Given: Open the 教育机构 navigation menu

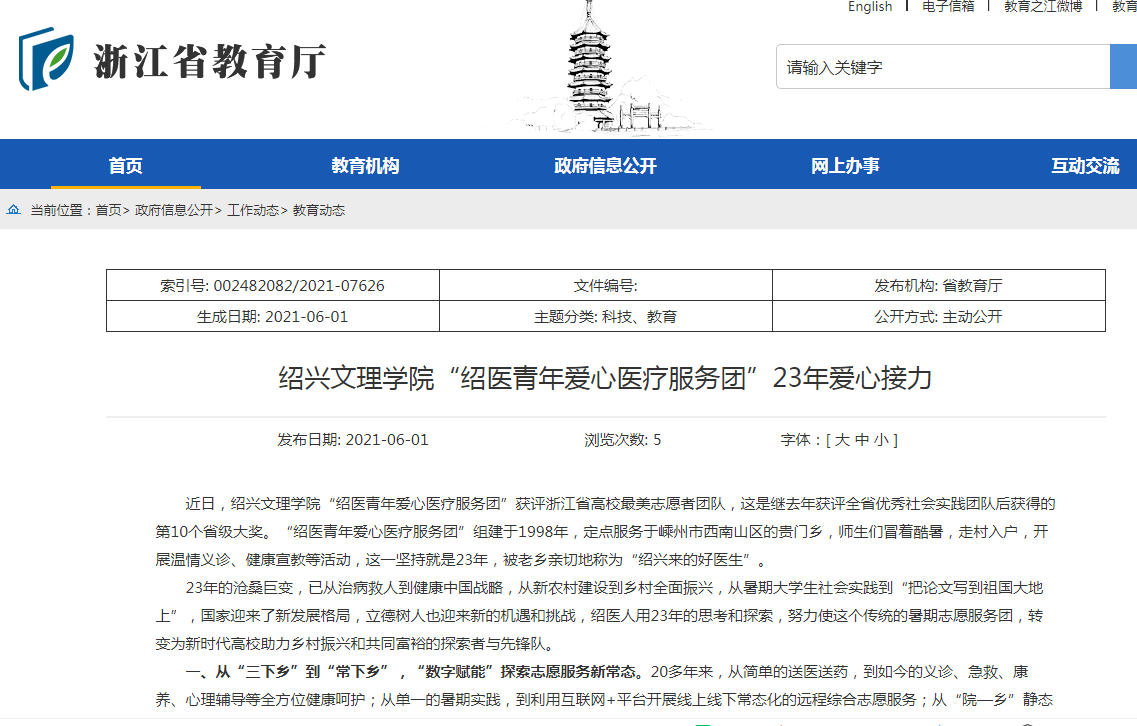Looking at the screenshot, I should pyautogui.click(x=365, y=165).
